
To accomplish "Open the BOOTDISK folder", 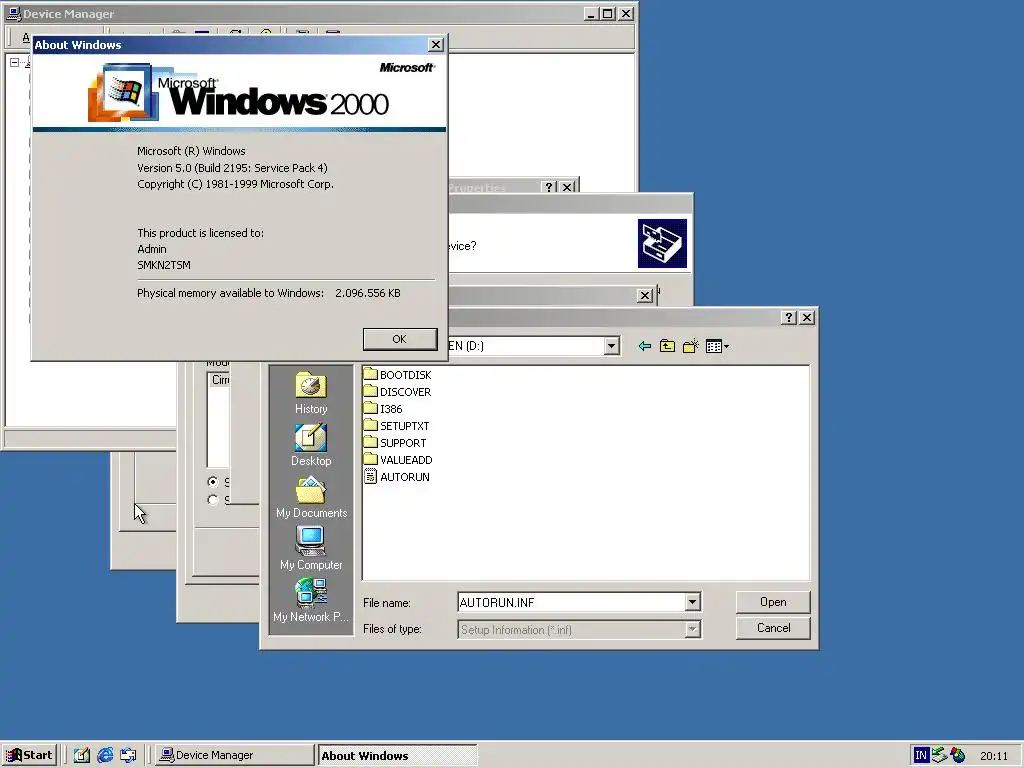I will (398, 375).
